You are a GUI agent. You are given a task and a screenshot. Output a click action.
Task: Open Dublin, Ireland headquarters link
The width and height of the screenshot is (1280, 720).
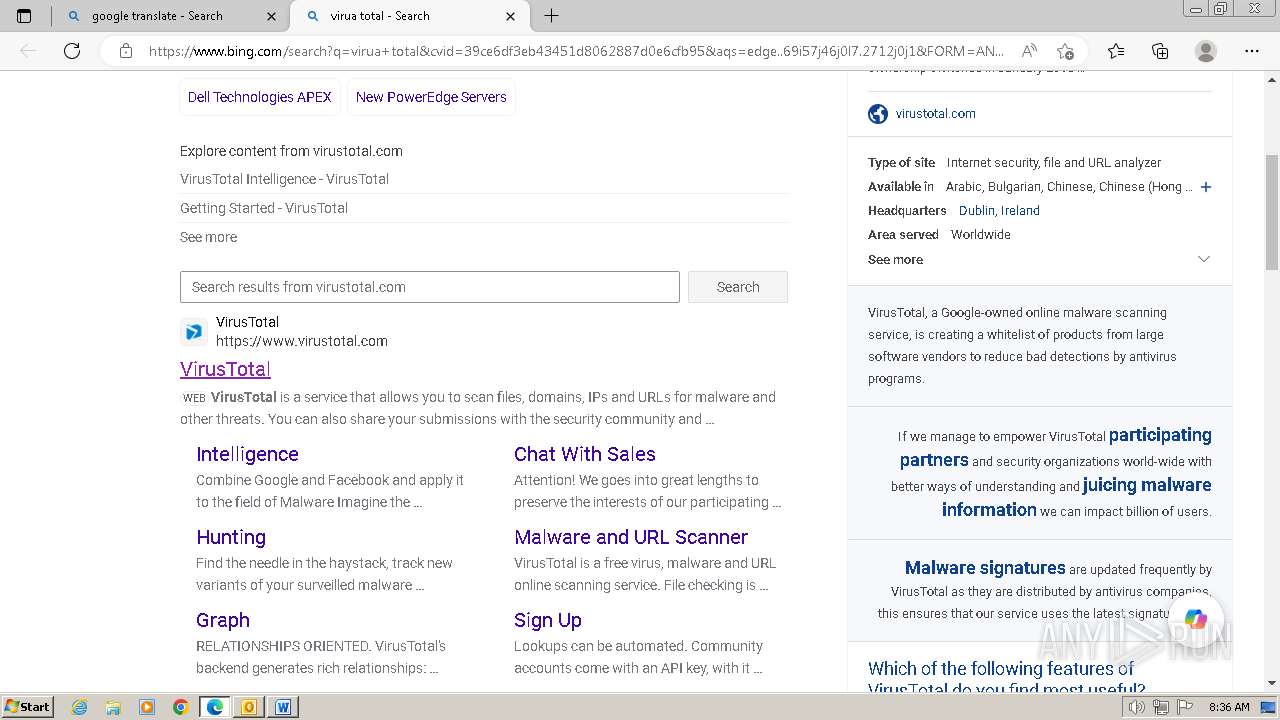click(x=999, y=211)
